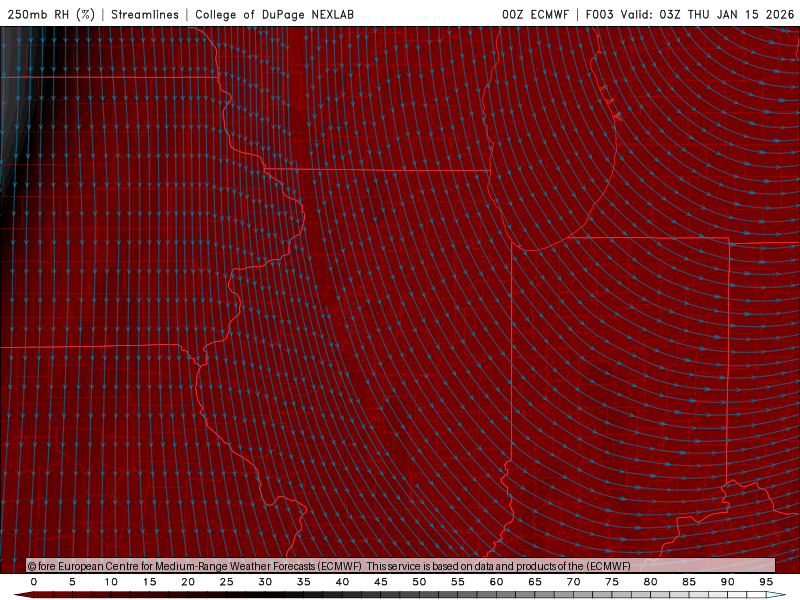Click the color scale value 35
Viewport: 800px width, 600px height.
click(304, 582)
